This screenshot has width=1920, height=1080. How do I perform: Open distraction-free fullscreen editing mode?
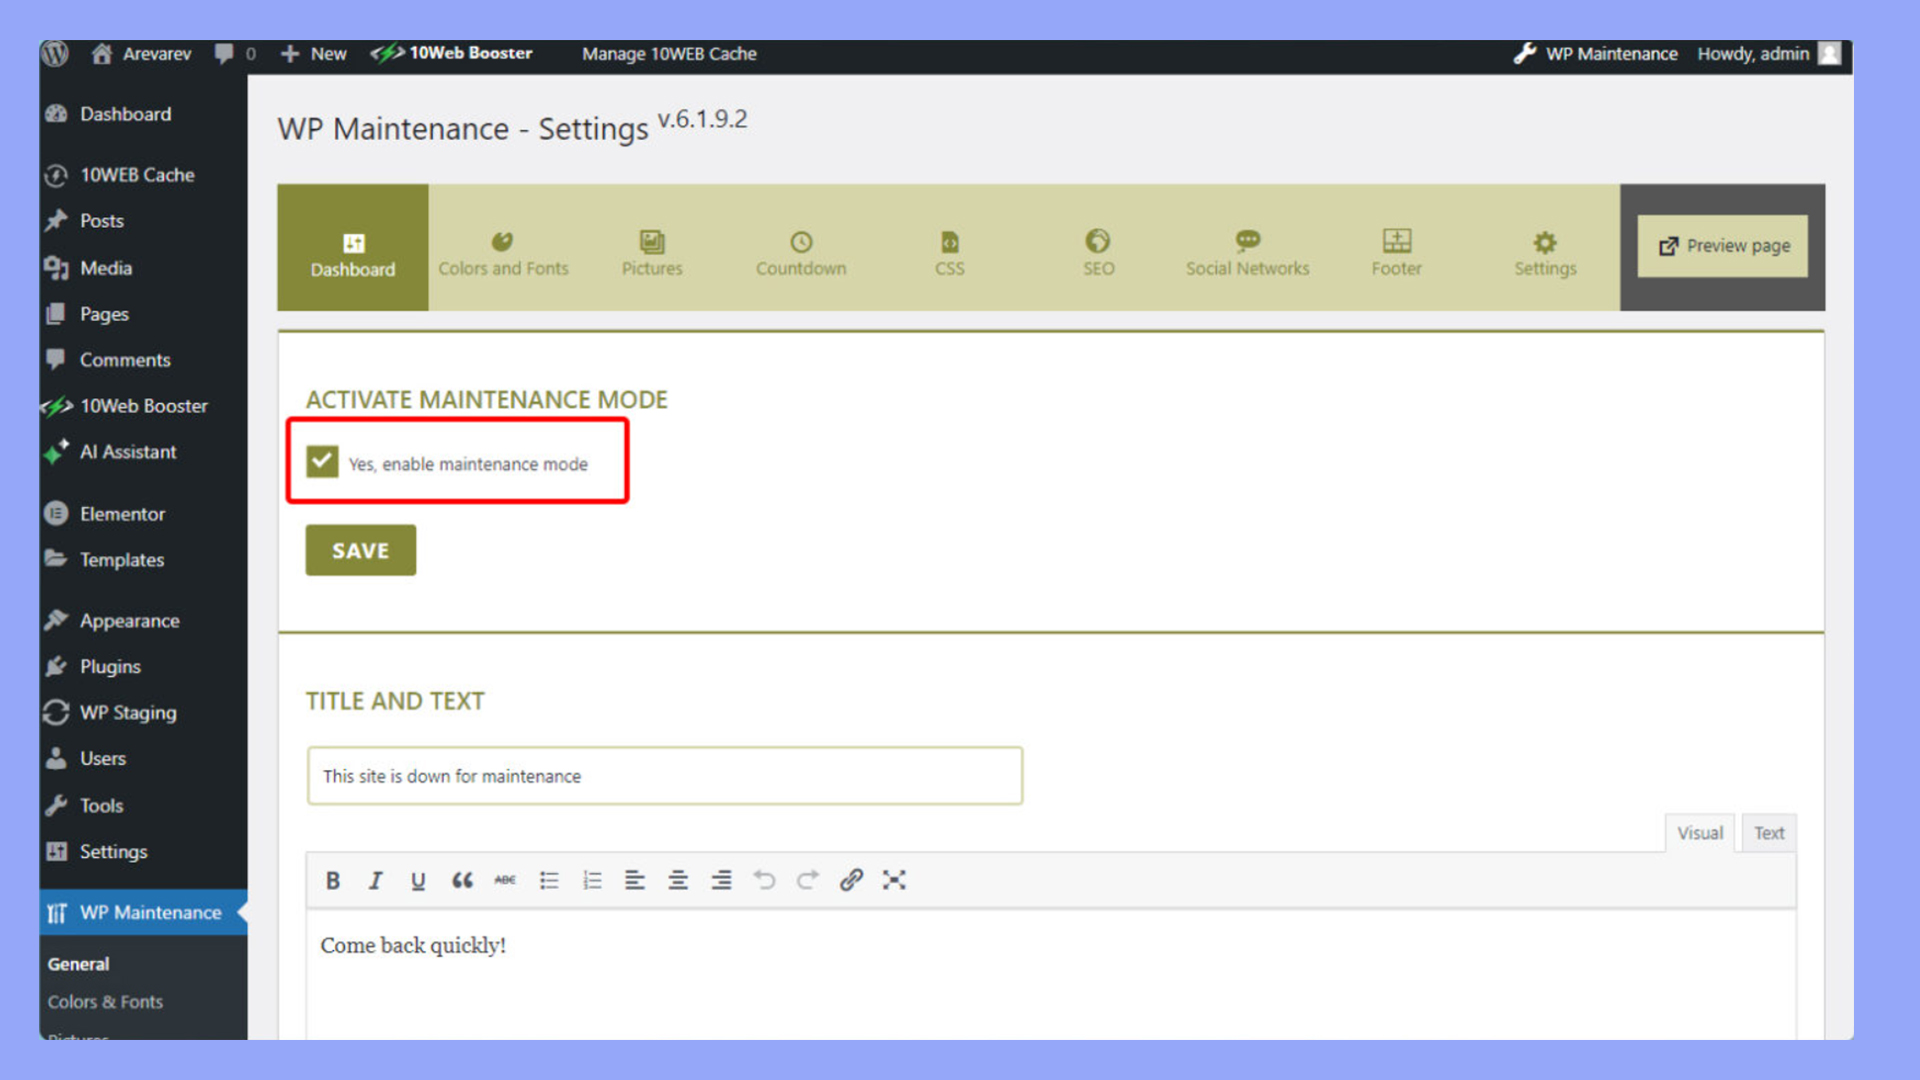[x=893, y=880]
